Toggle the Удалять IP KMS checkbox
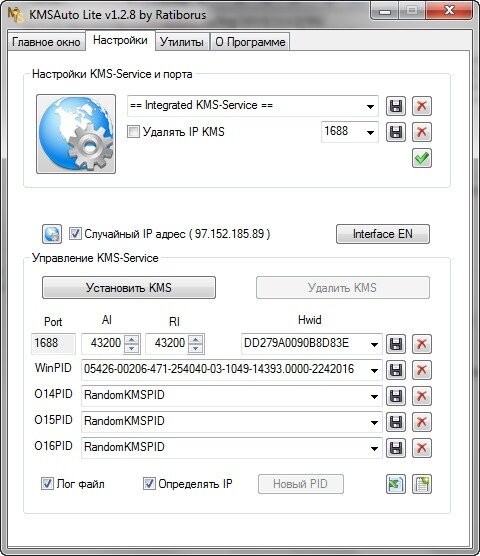This screenshot has width=480, height=556. [133, 132]
